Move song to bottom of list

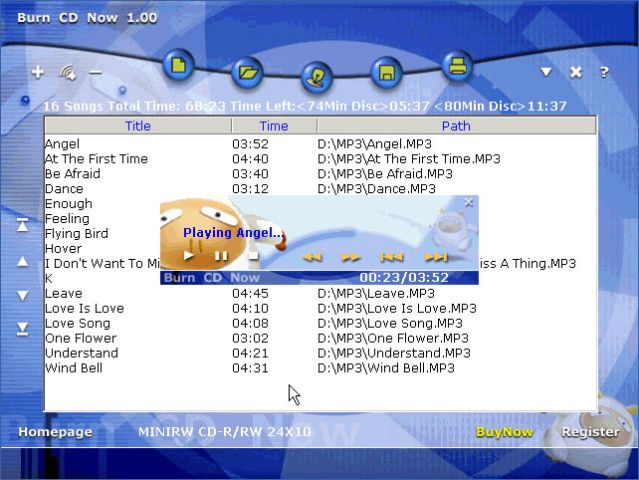[x=22, y=329]
